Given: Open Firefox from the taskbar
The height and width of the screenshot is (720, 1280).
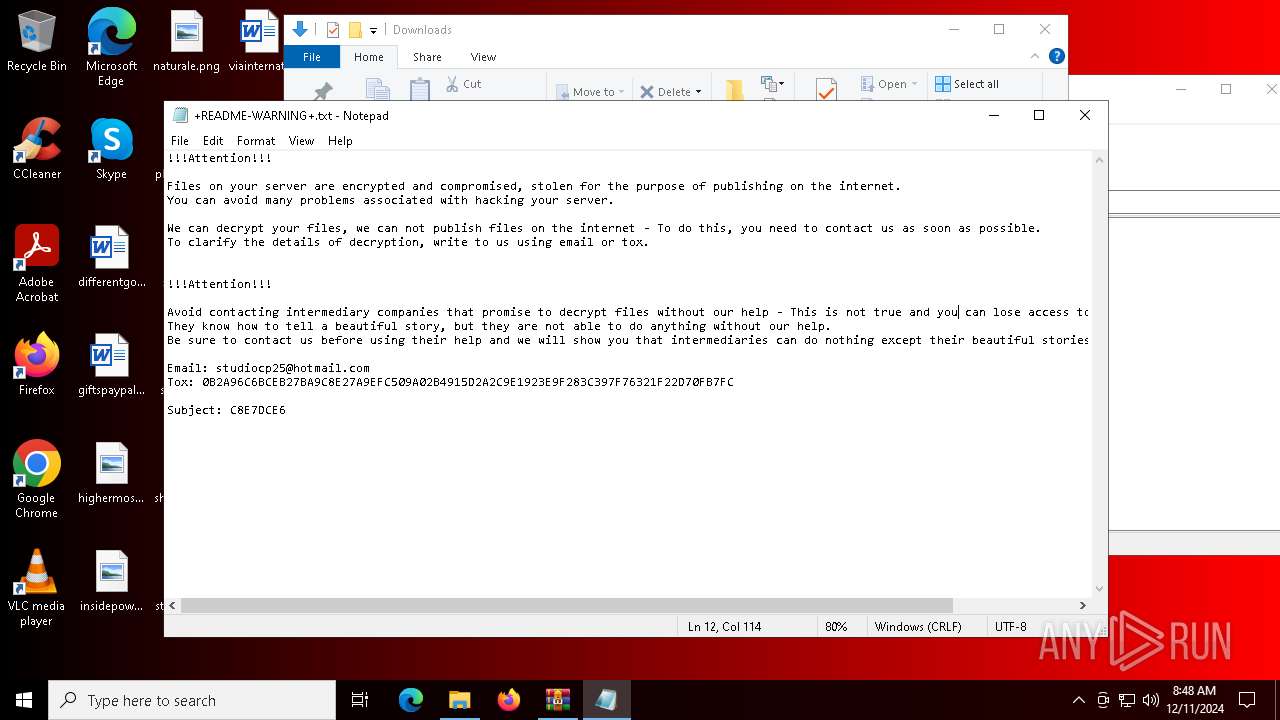Looking at the screenshot, I should click(x=509, y=700).
